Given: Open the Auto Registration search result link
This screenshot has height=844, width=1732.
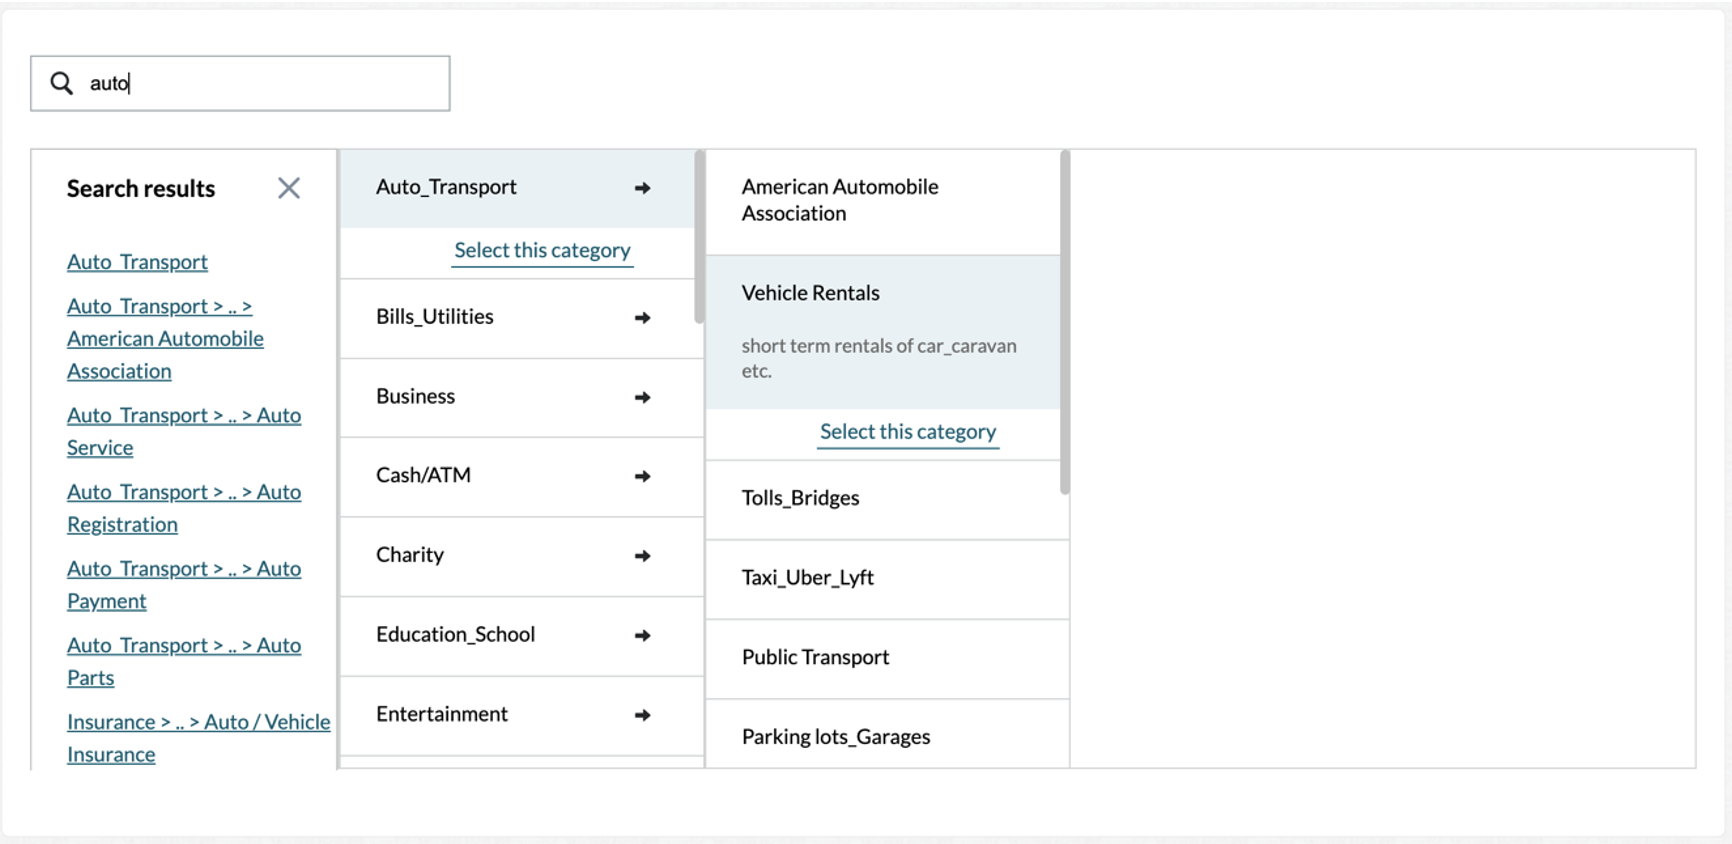Looking at the screenshot, I should click(x=184, y=508).
